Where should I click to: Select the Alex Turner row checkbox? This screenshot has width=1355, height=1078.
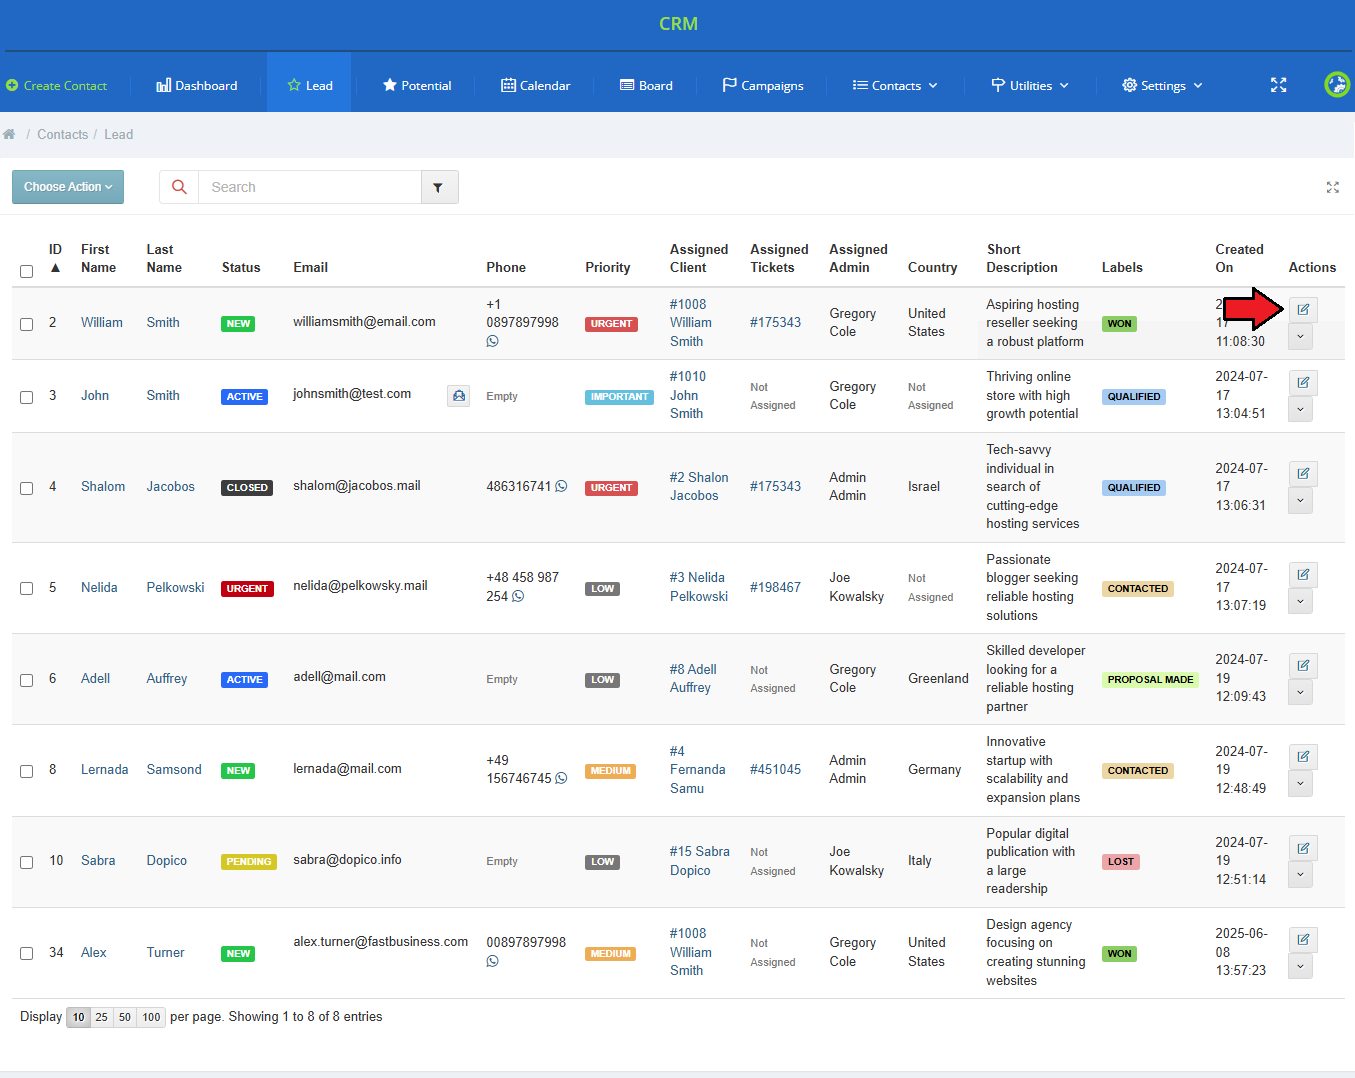click(x=27, y=953)
